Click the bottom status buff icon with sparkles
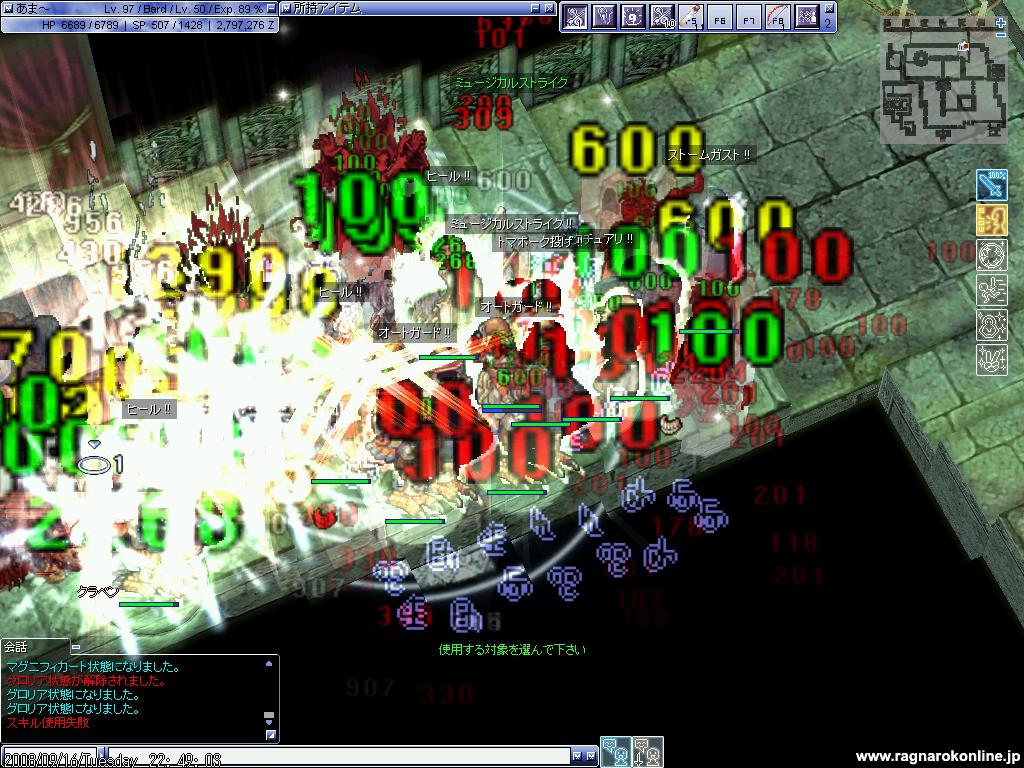 click(991, 359)
